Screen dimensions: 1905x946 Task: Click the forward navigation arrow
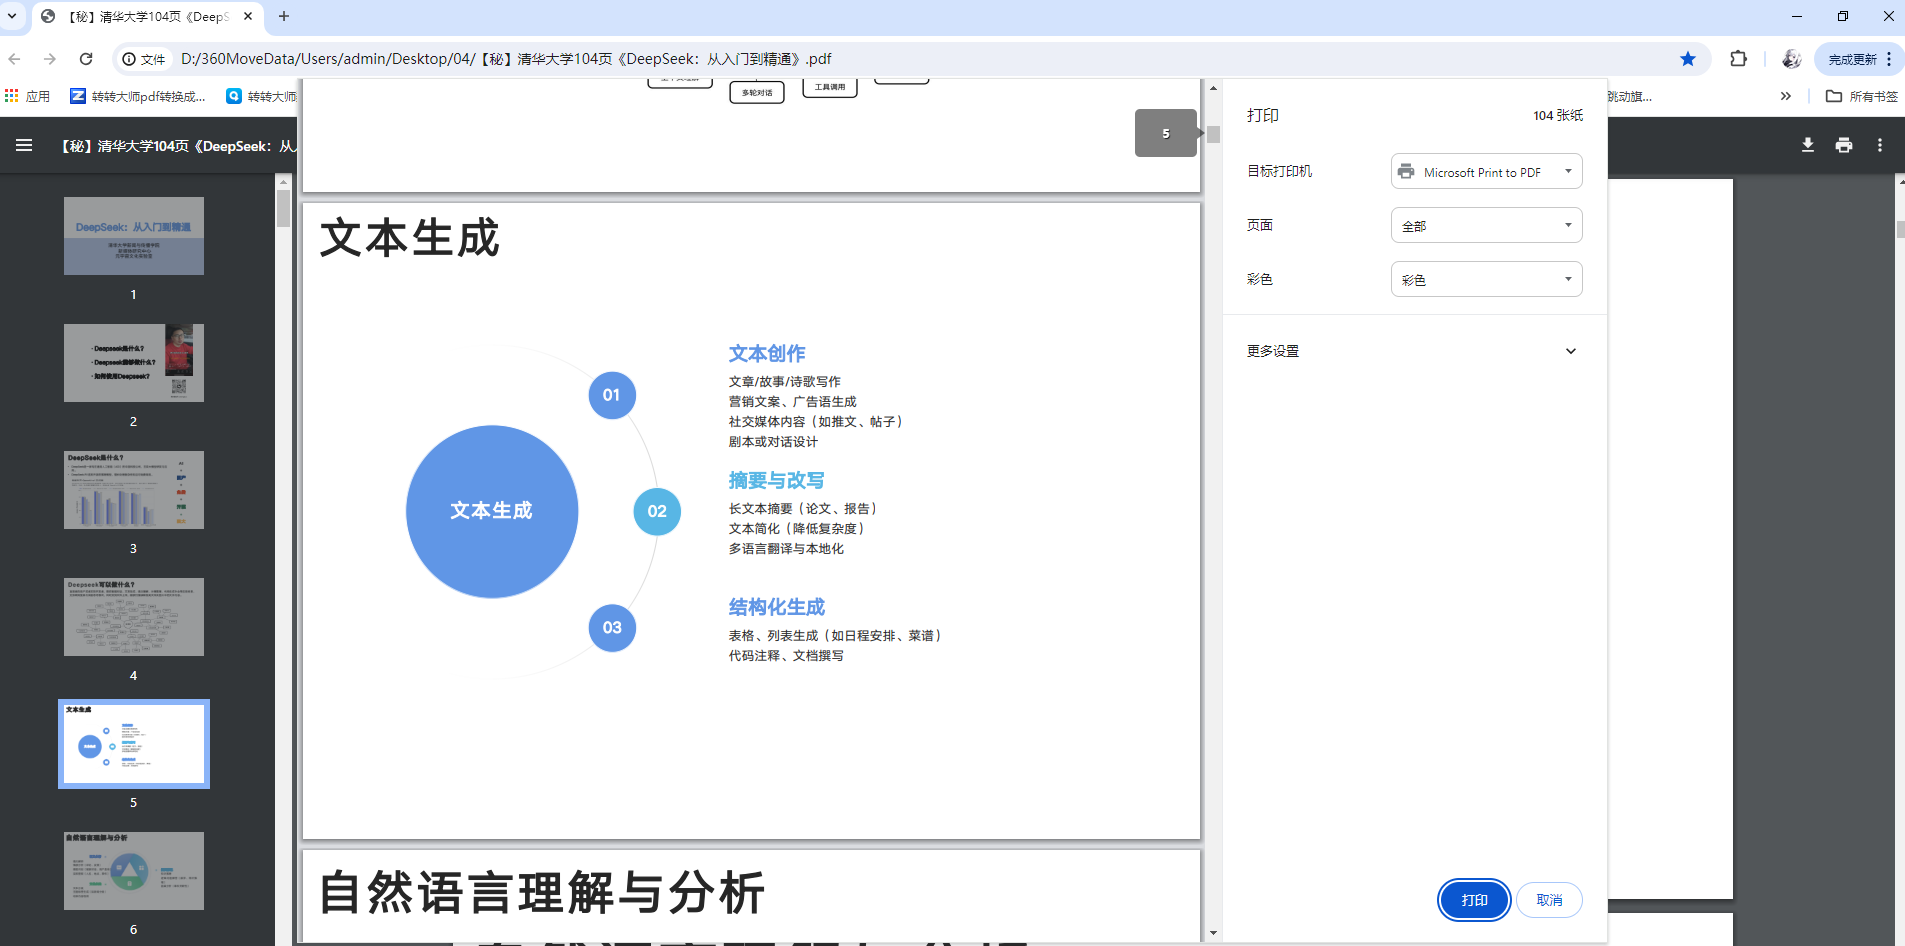click(51, 59)
